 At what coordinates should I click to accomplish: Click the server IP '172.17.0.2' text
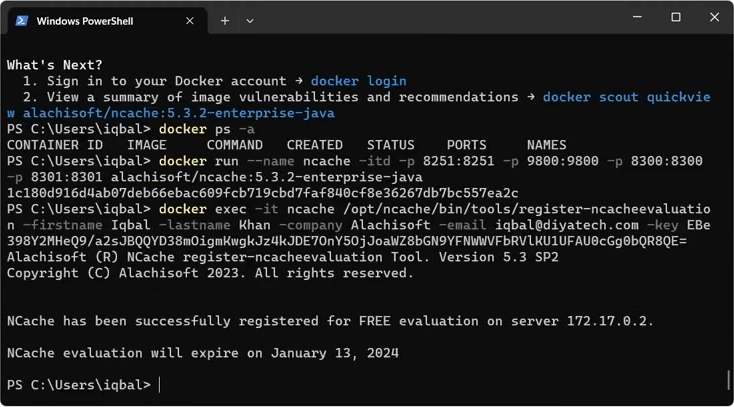[607, 321]
